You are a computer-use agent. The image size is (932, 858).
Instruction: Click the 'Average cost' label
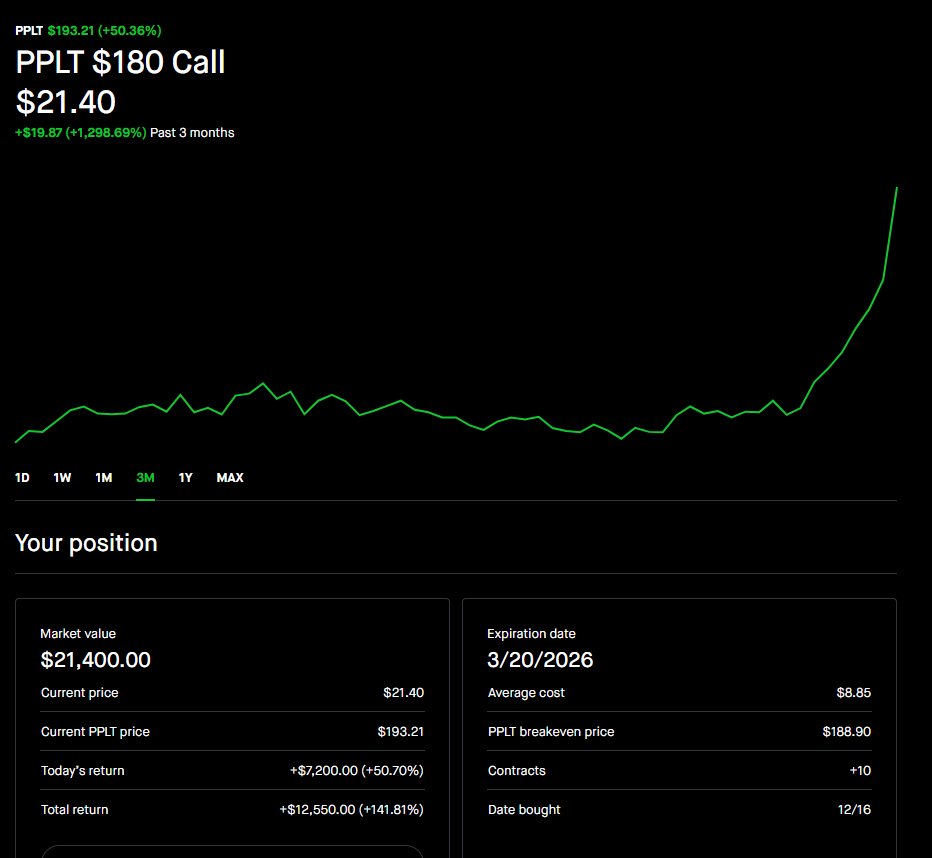(x=526, y=693)
